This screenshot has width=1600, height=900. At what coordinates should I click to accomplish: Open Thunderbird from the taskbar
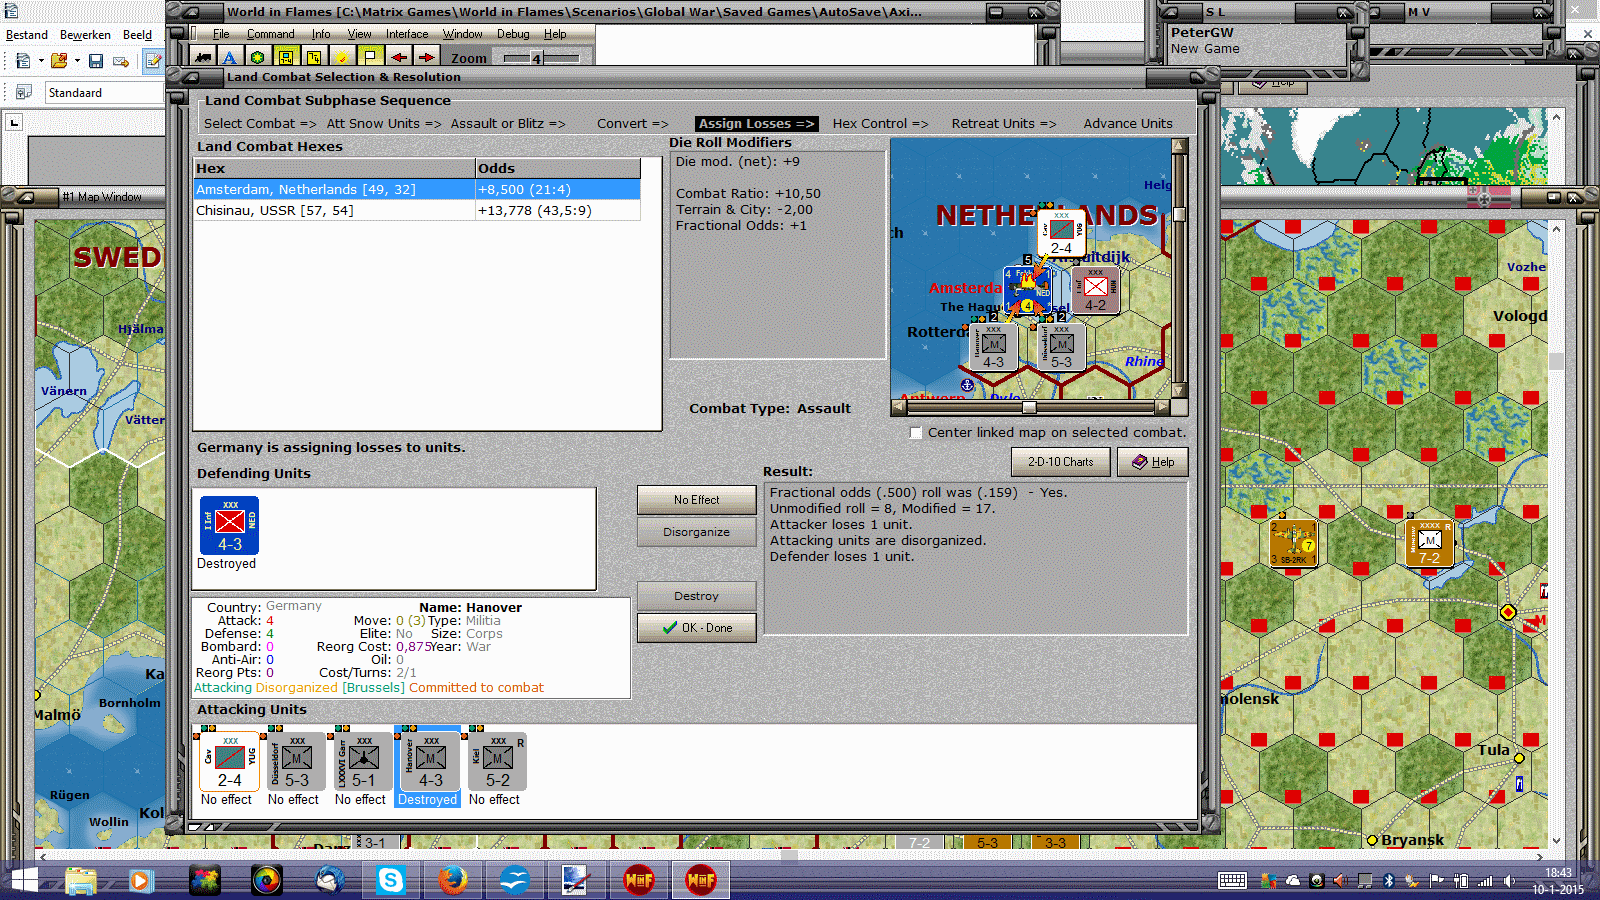(x=329, y=880)
